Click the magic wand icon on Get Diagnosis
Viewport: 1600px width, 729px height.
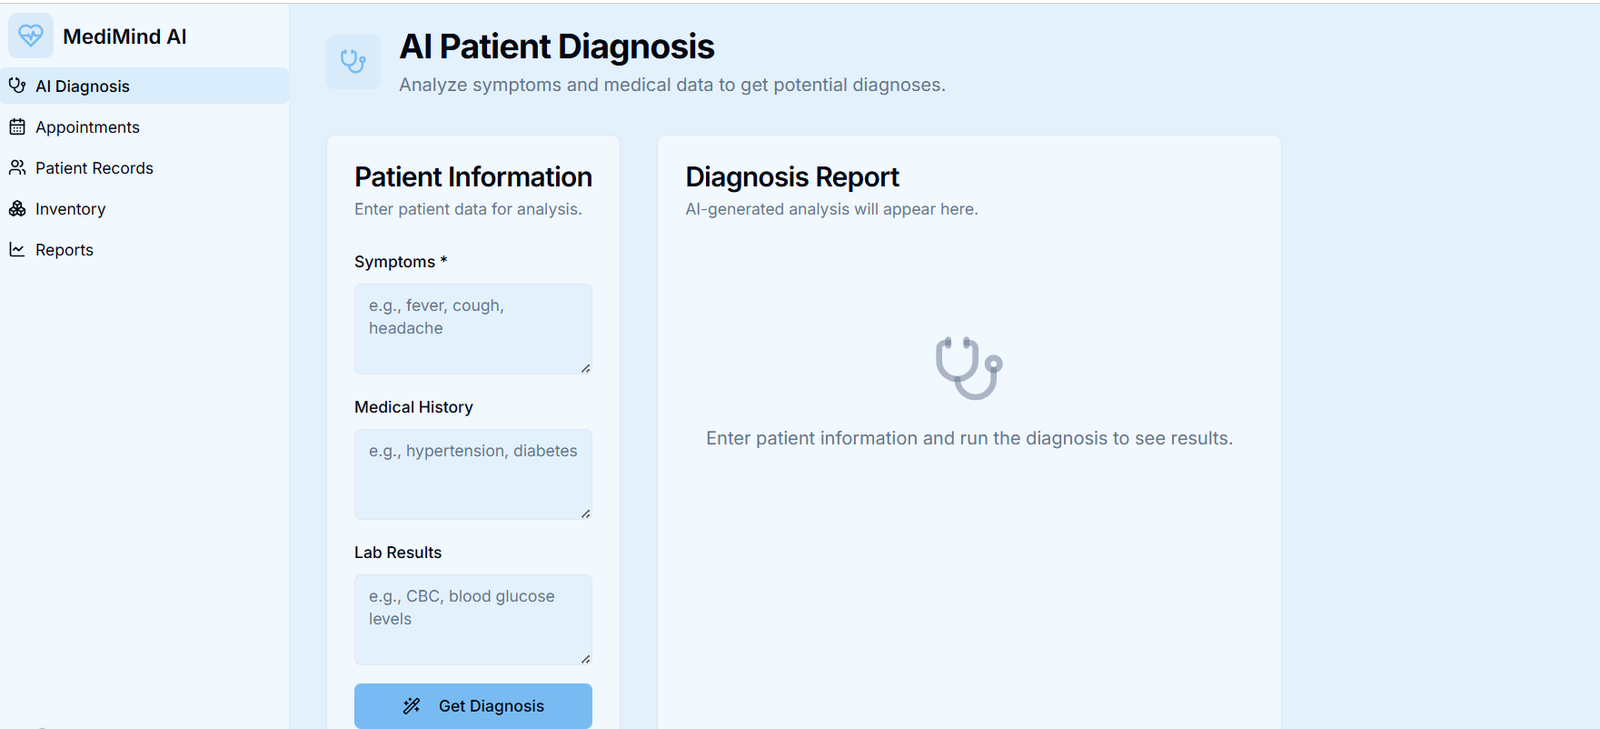coord(411,706)
